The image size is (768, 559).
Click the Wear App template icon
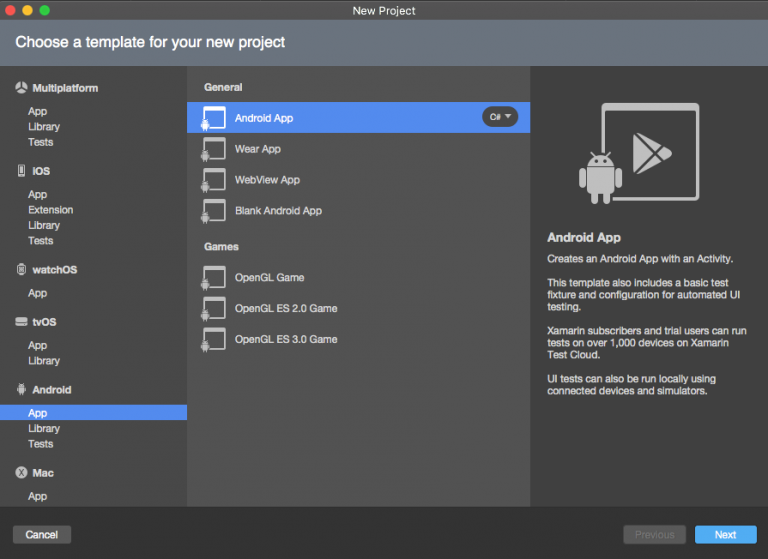[x=214, y=149]
